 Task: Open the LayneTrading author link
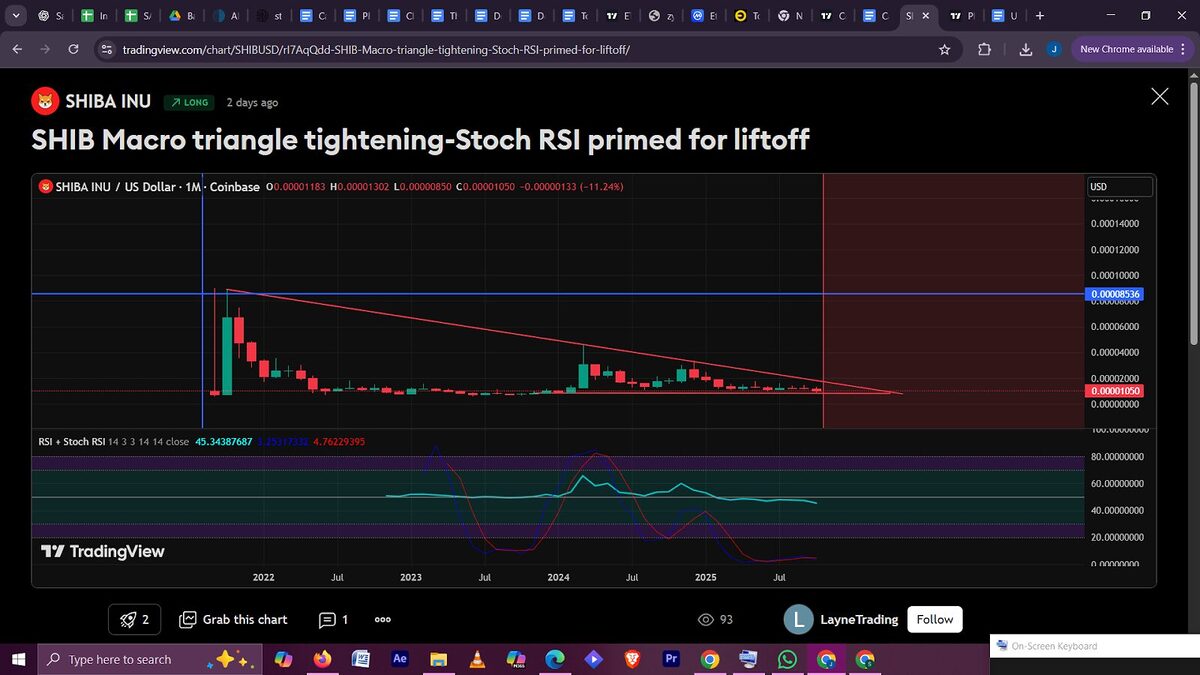(x=859, y=620)
